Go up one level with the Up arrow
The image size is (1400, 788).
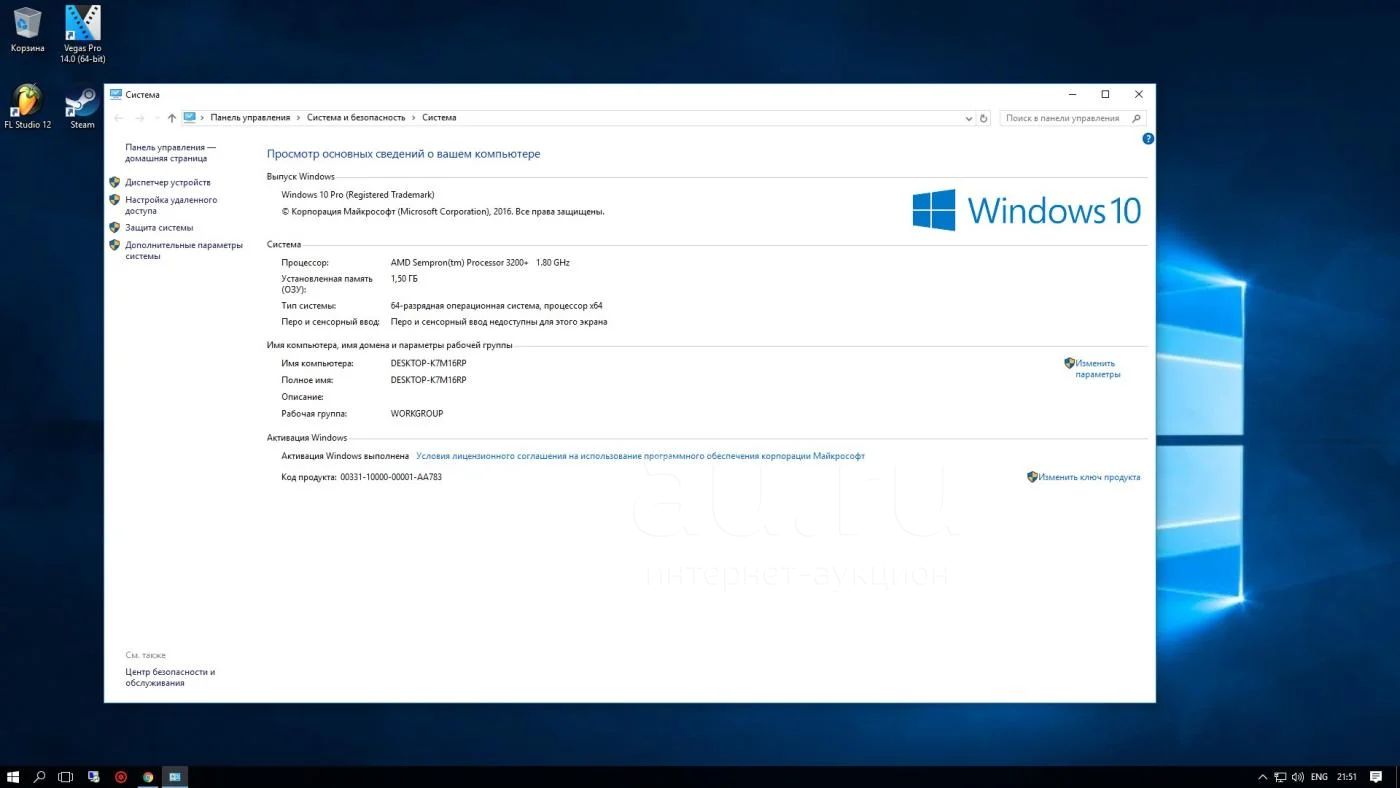click(172, 118)
